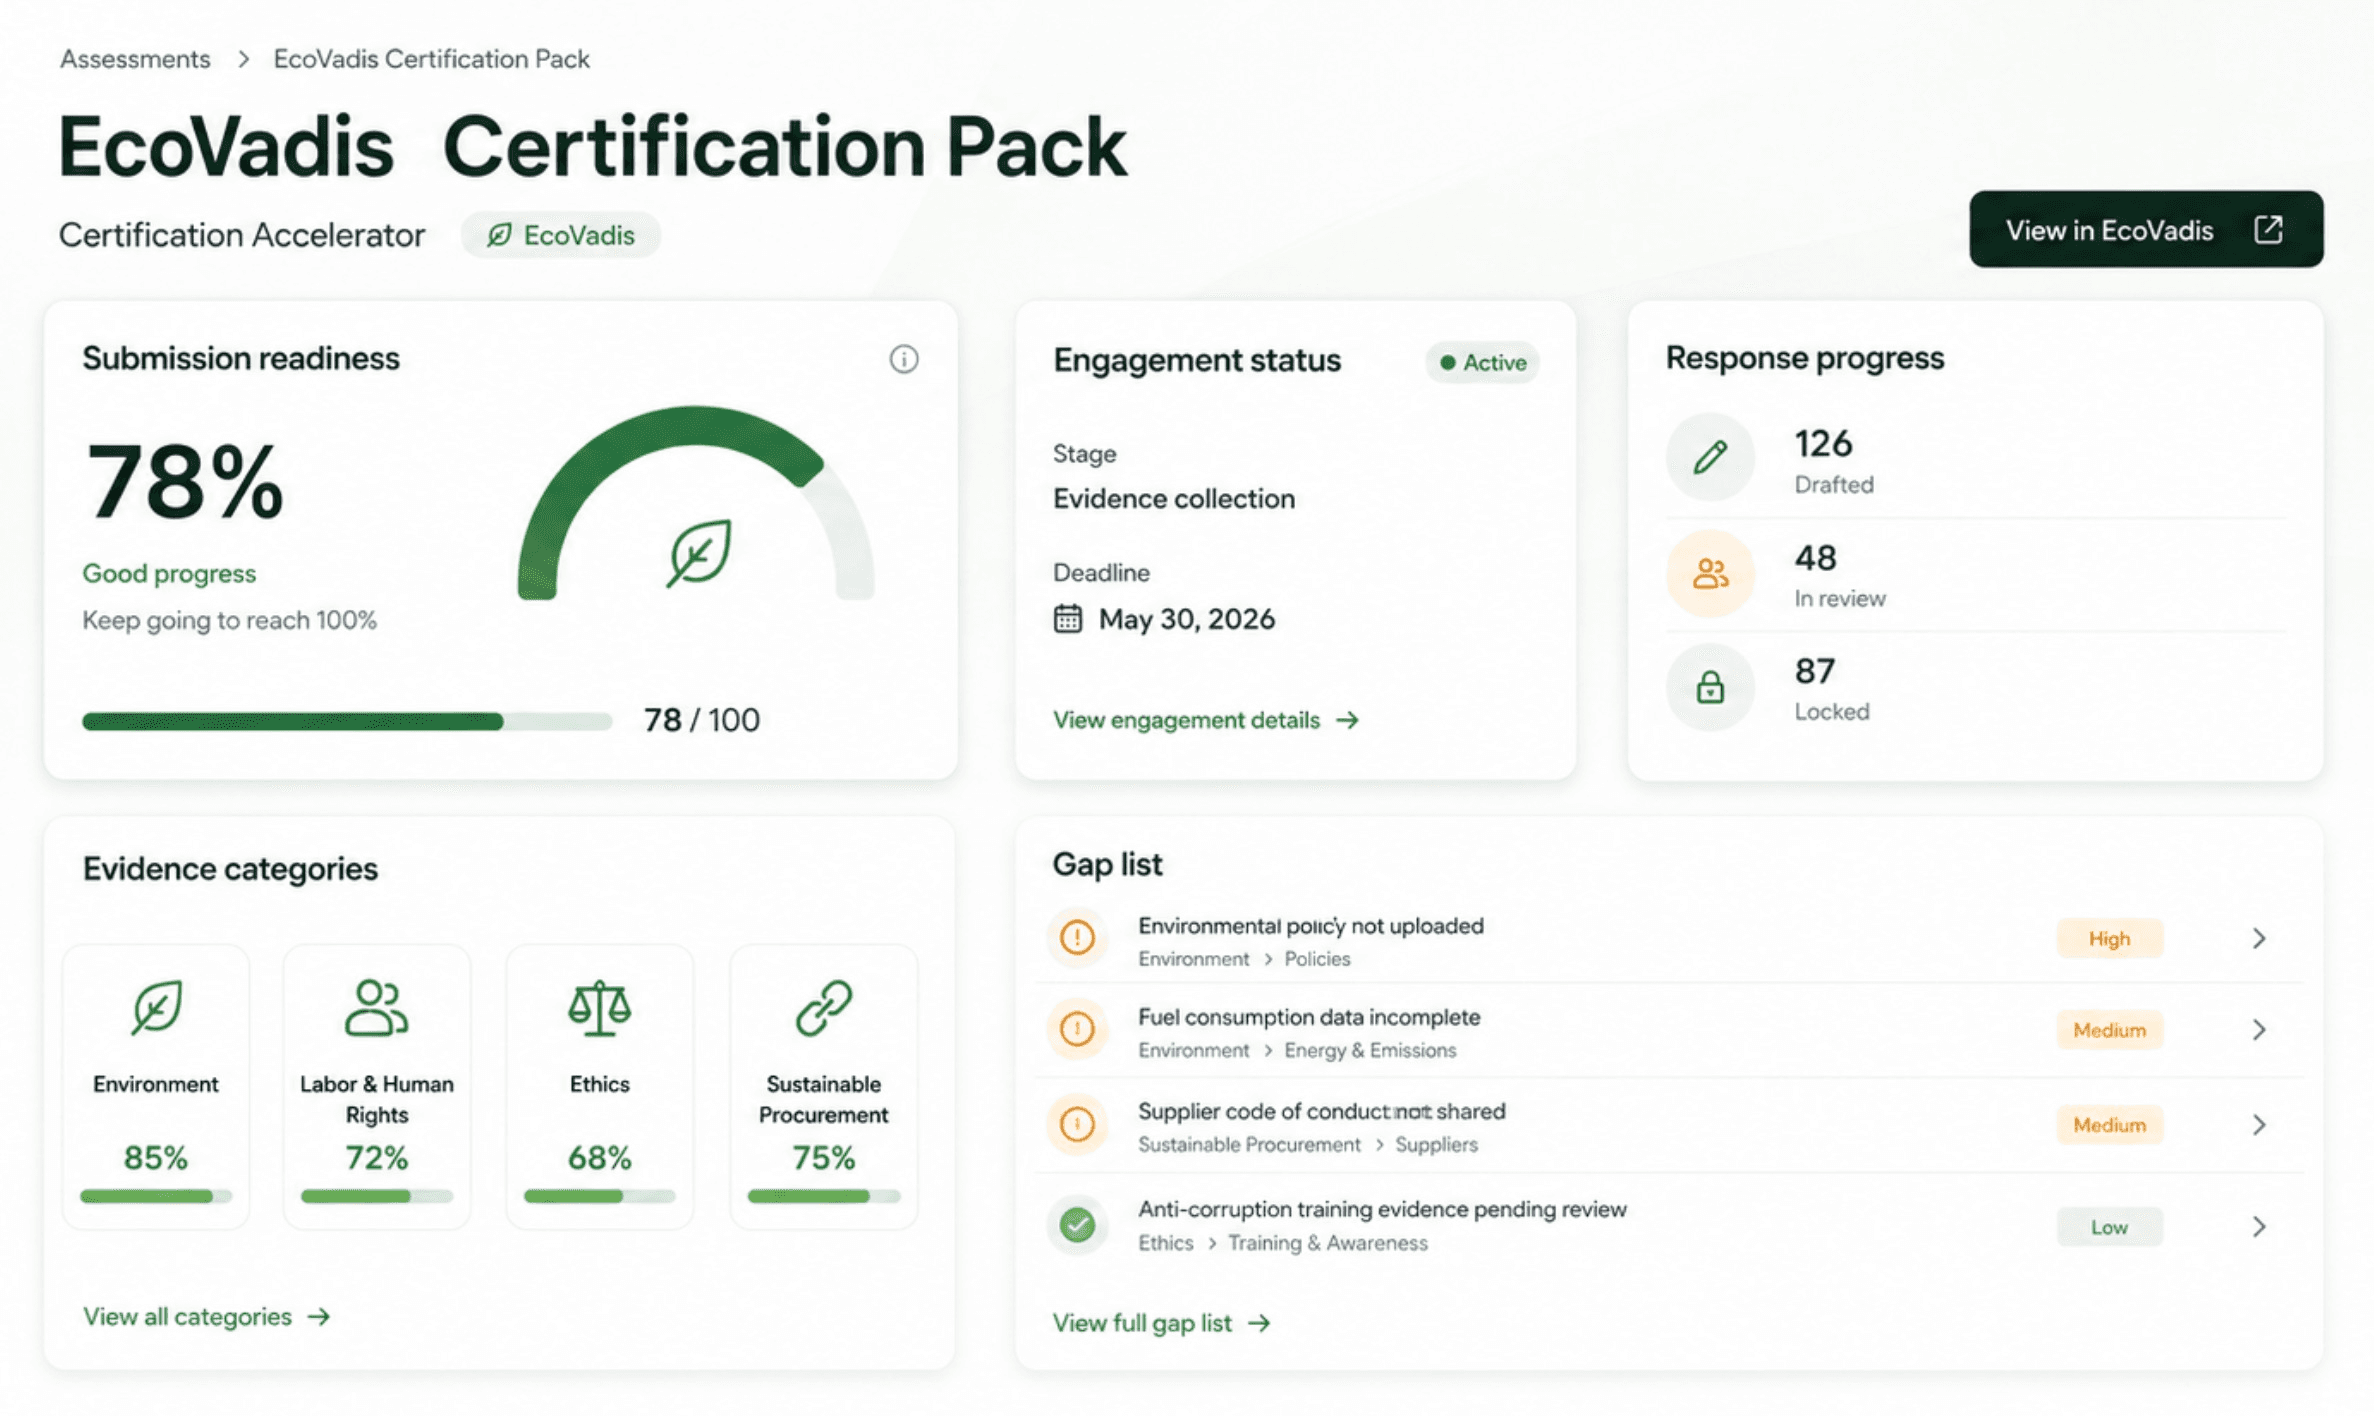Viewport: 2374px width, 1416px height.
Task: Click EcoVadis Certification Pack breadcrumb item
Action: (x=431, y=59)
